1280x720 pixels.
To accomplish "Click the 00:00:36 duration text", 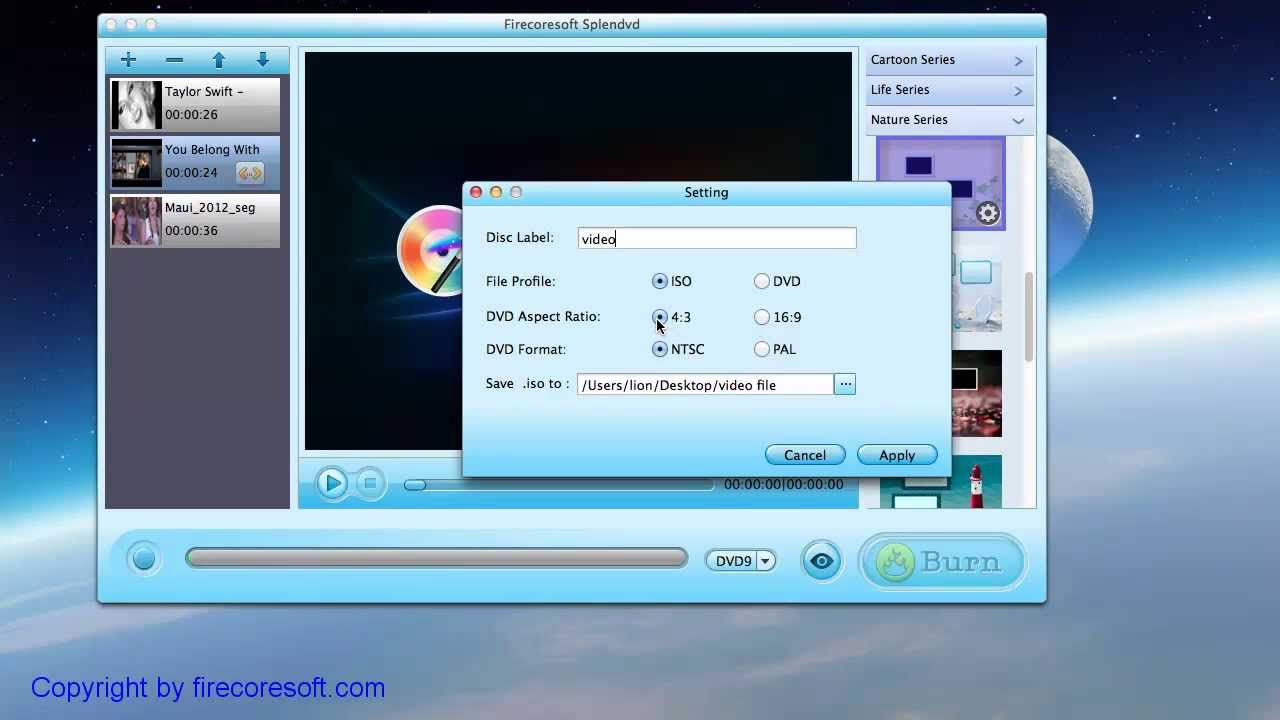I will pos(191,231).
